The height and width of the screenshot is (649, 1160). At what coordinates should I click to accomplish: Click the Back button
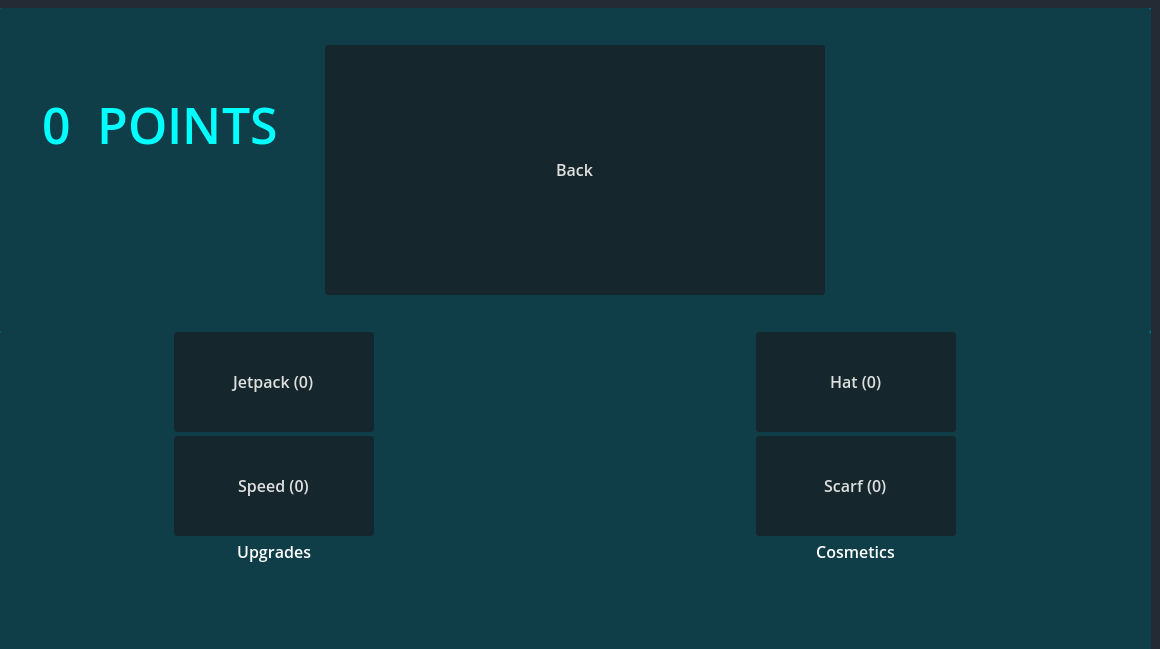tap(575, 169)
